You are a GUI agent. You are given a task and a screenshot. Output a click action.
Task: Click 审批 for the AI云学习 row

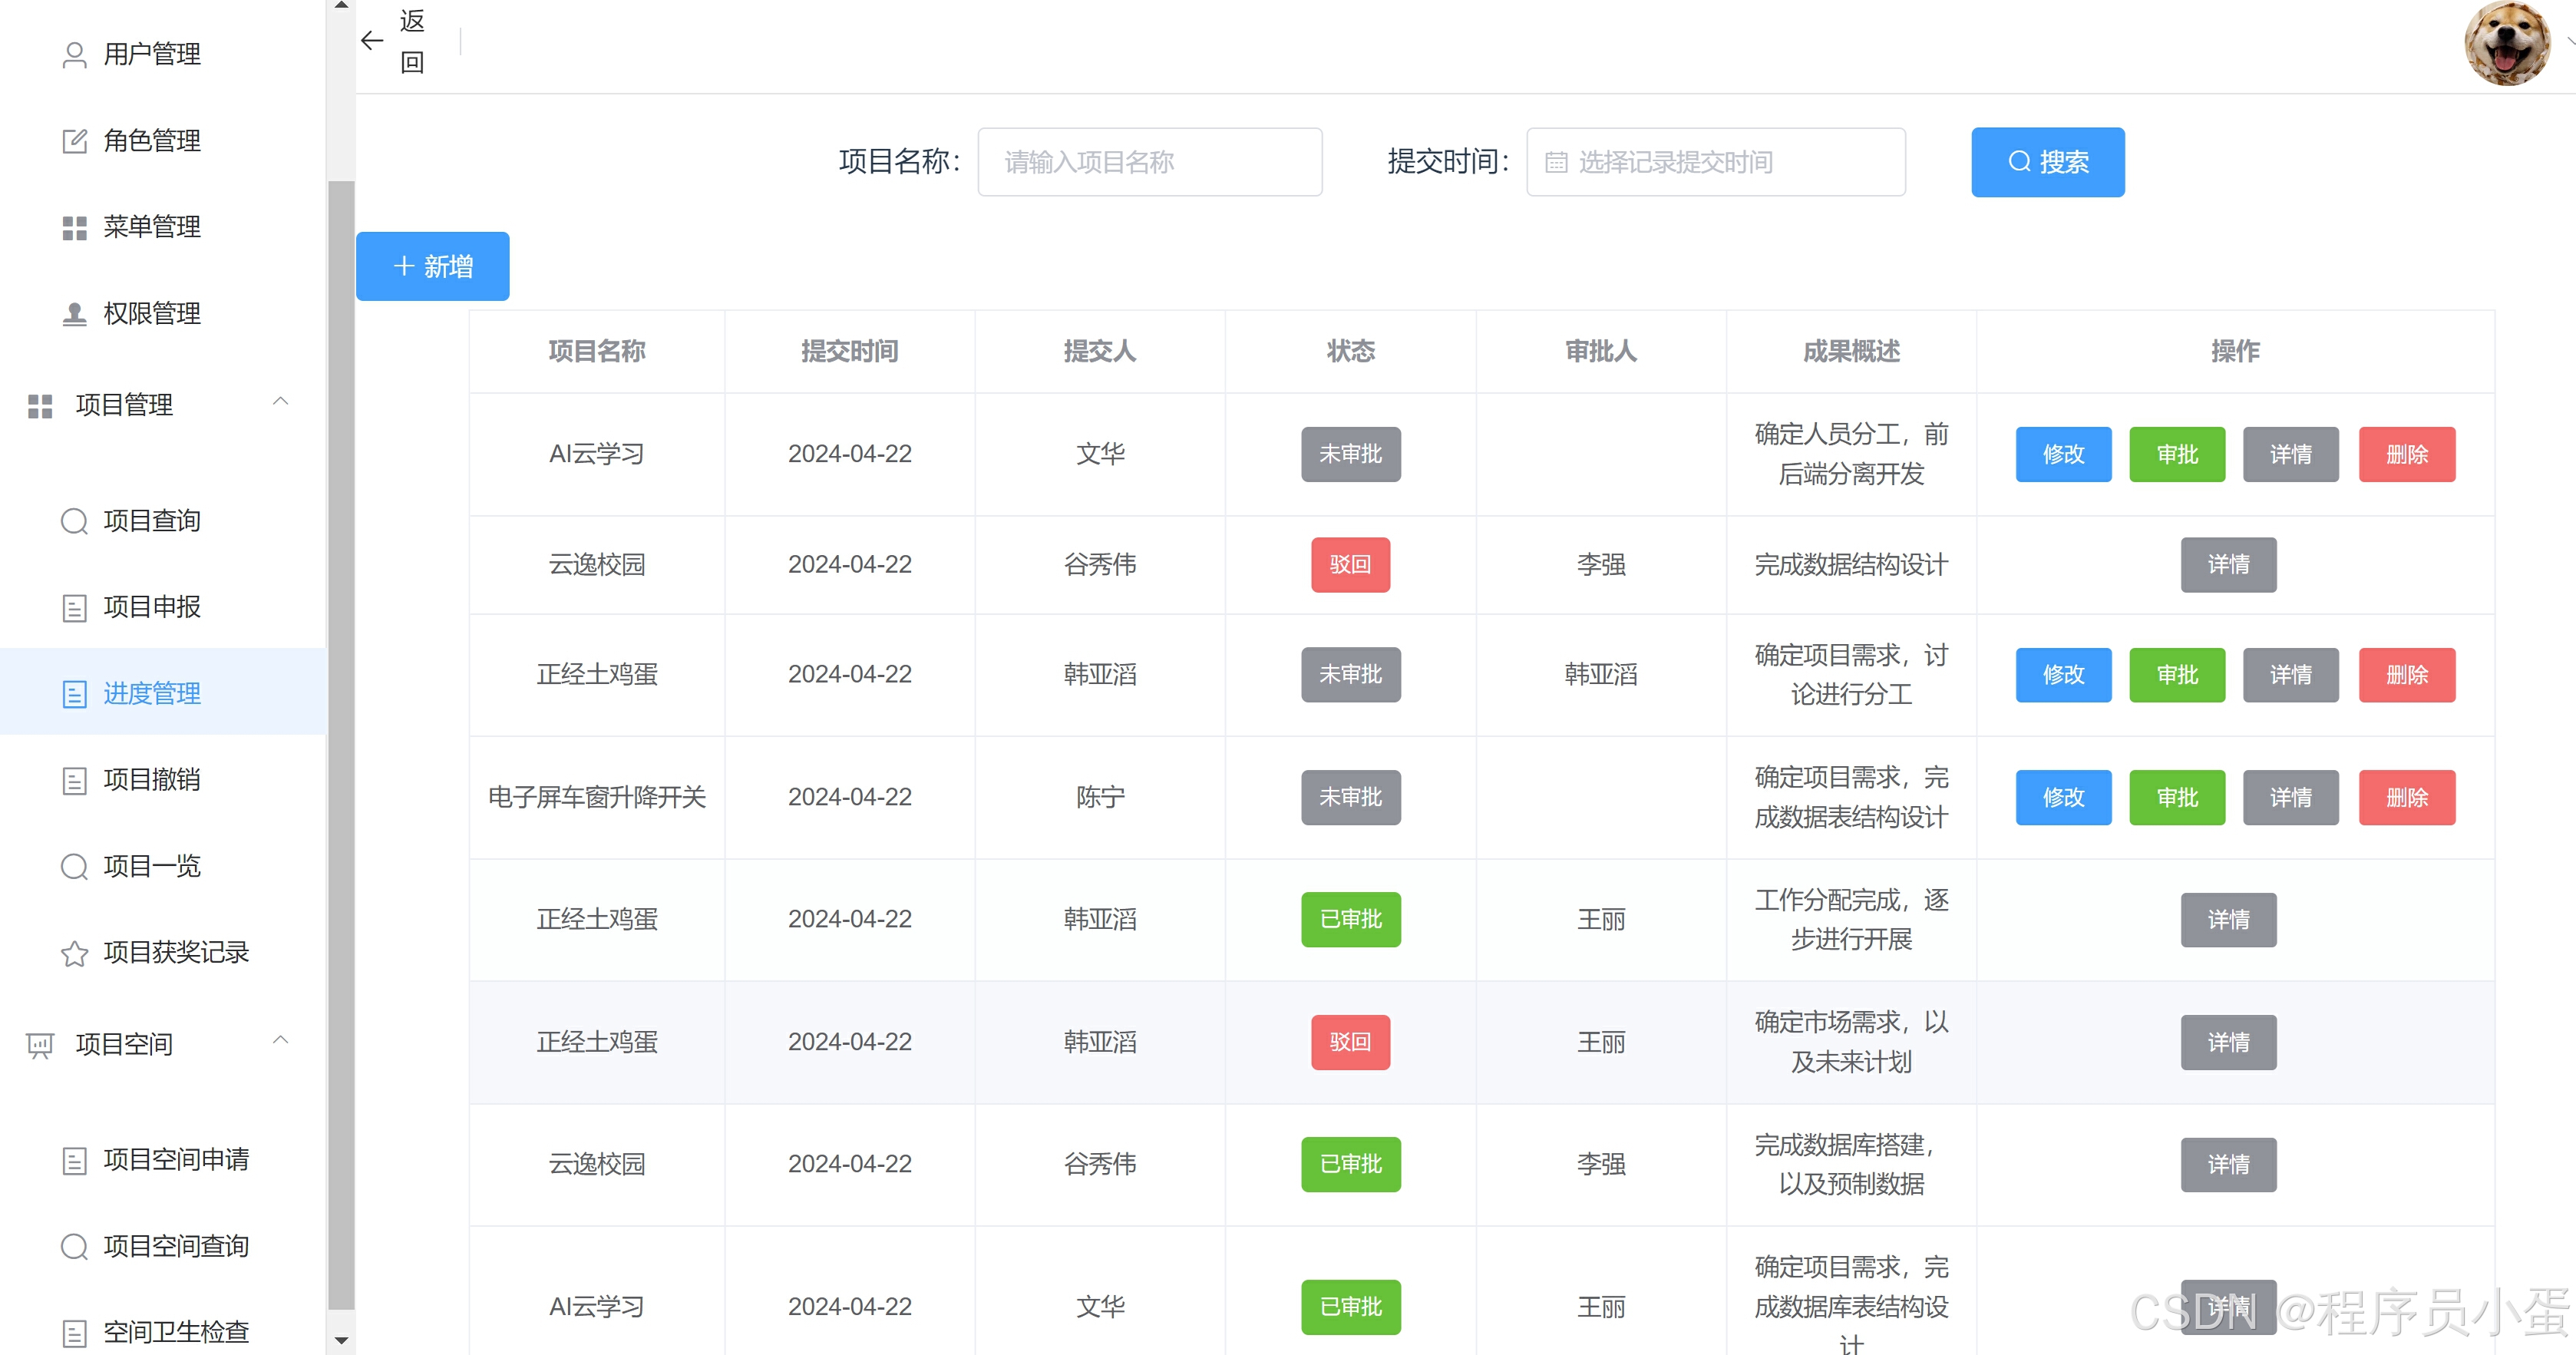(2176, 455)
